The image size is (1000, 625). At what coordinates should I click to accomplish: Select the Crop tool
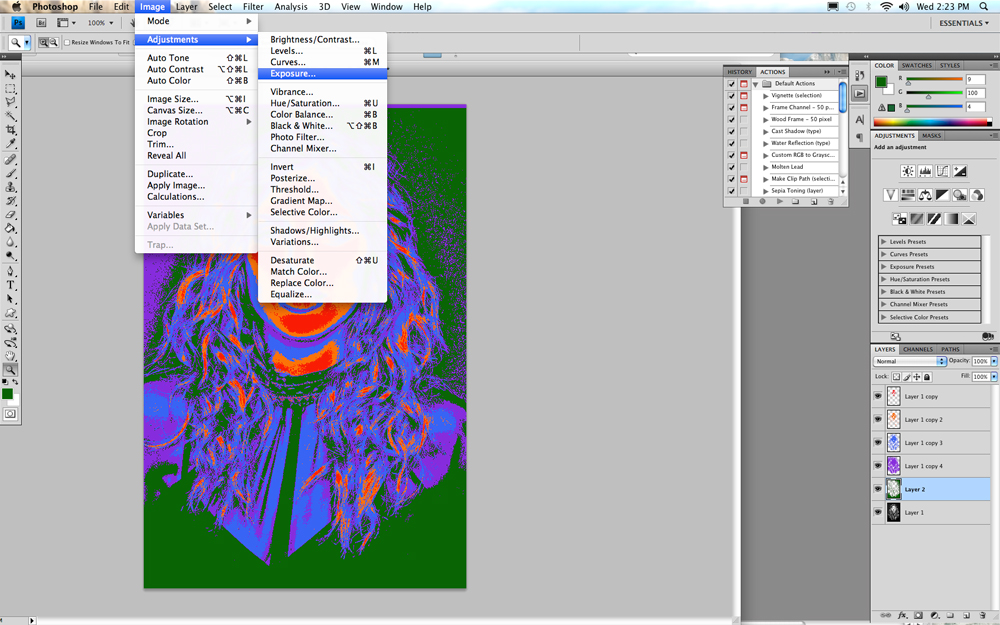point(10,129)
